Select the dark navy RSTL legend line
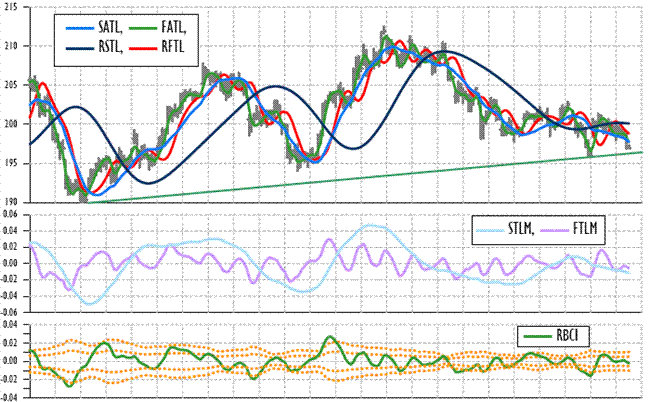The width and height of the screenshot is (650, 402). pos(80,48)
